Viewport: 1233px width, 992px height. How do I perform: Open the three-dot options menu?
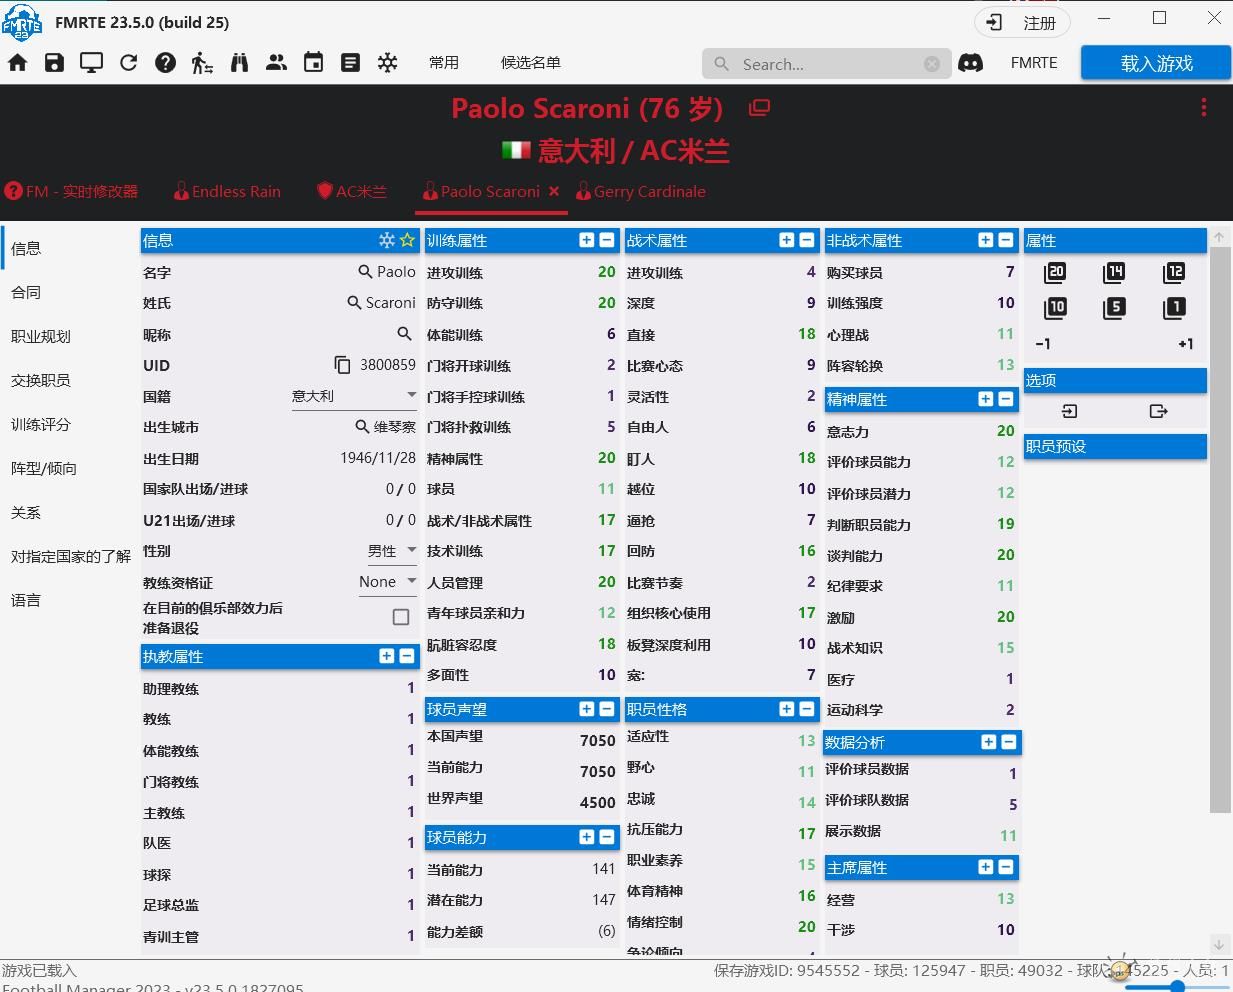coord(1203,107)
